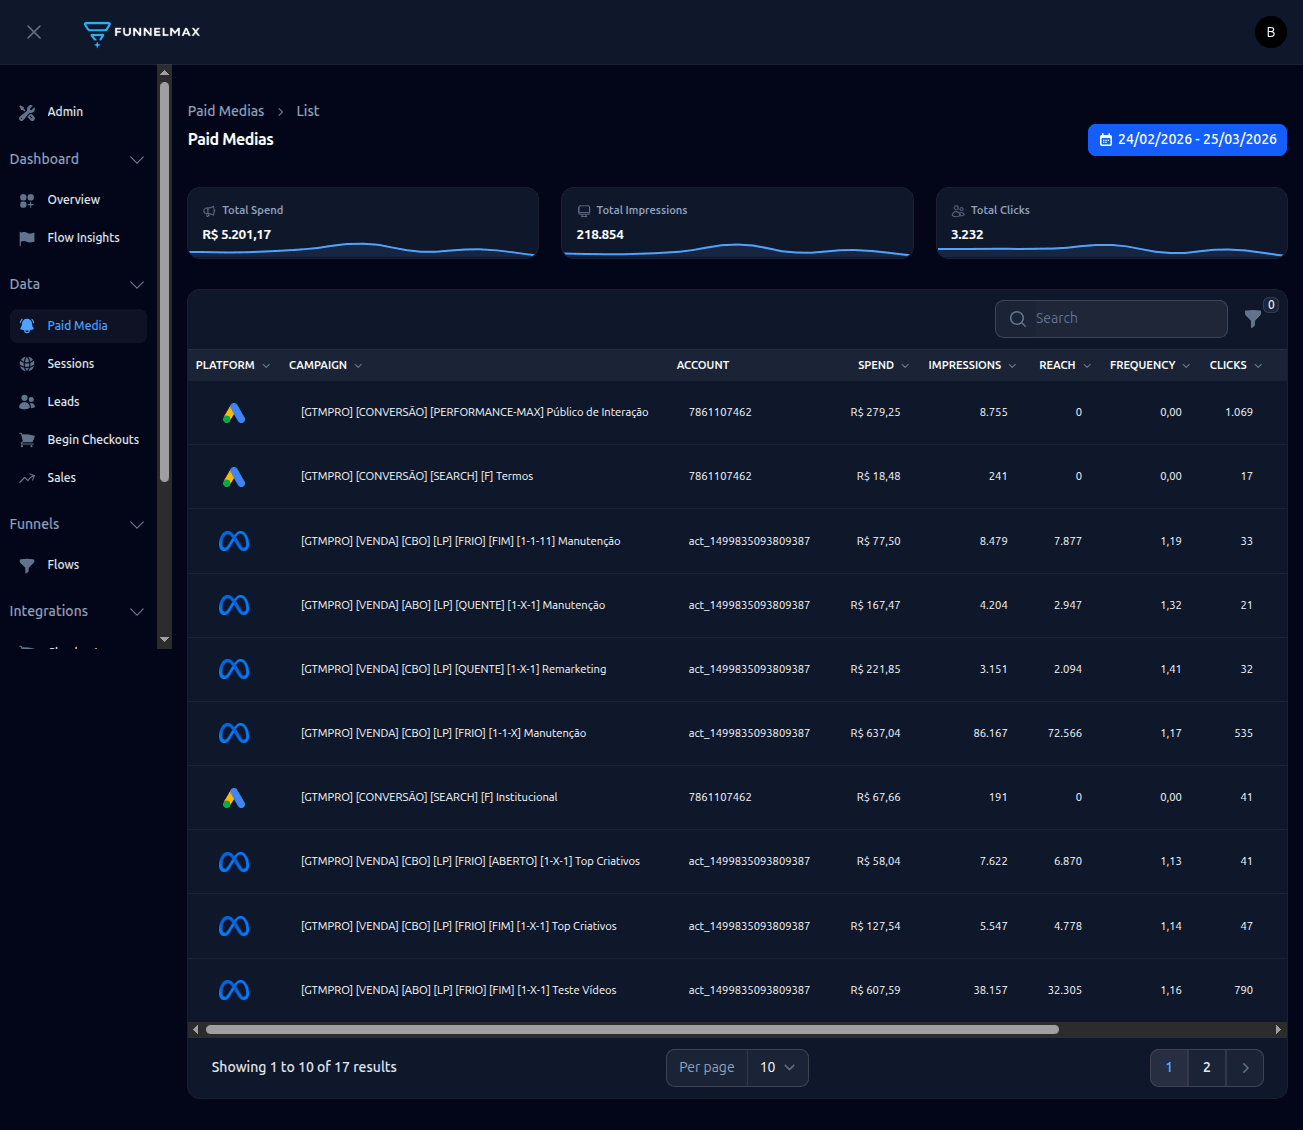Click the Sessions icon in the sidebar

tap(27, 363)
